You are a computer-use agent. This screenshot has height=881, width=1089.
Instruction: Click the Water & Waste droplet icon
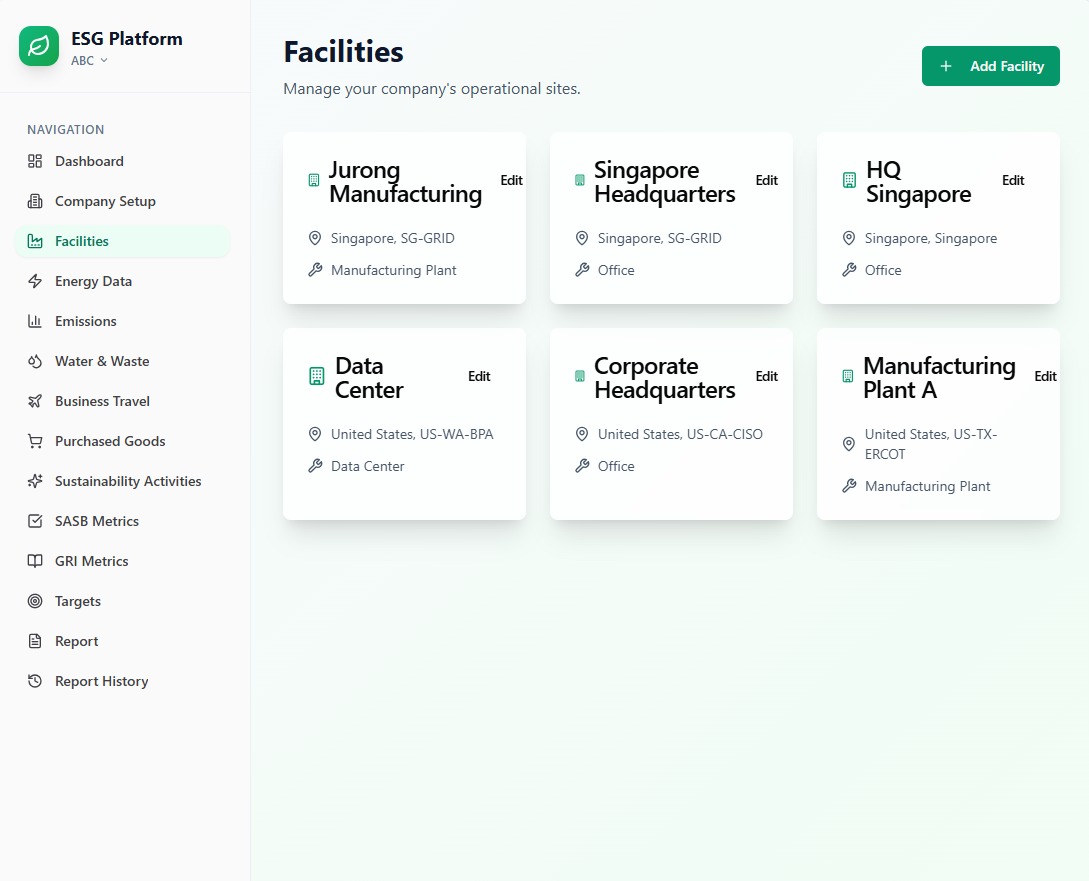pyautogui.click(x=35, y=361)
